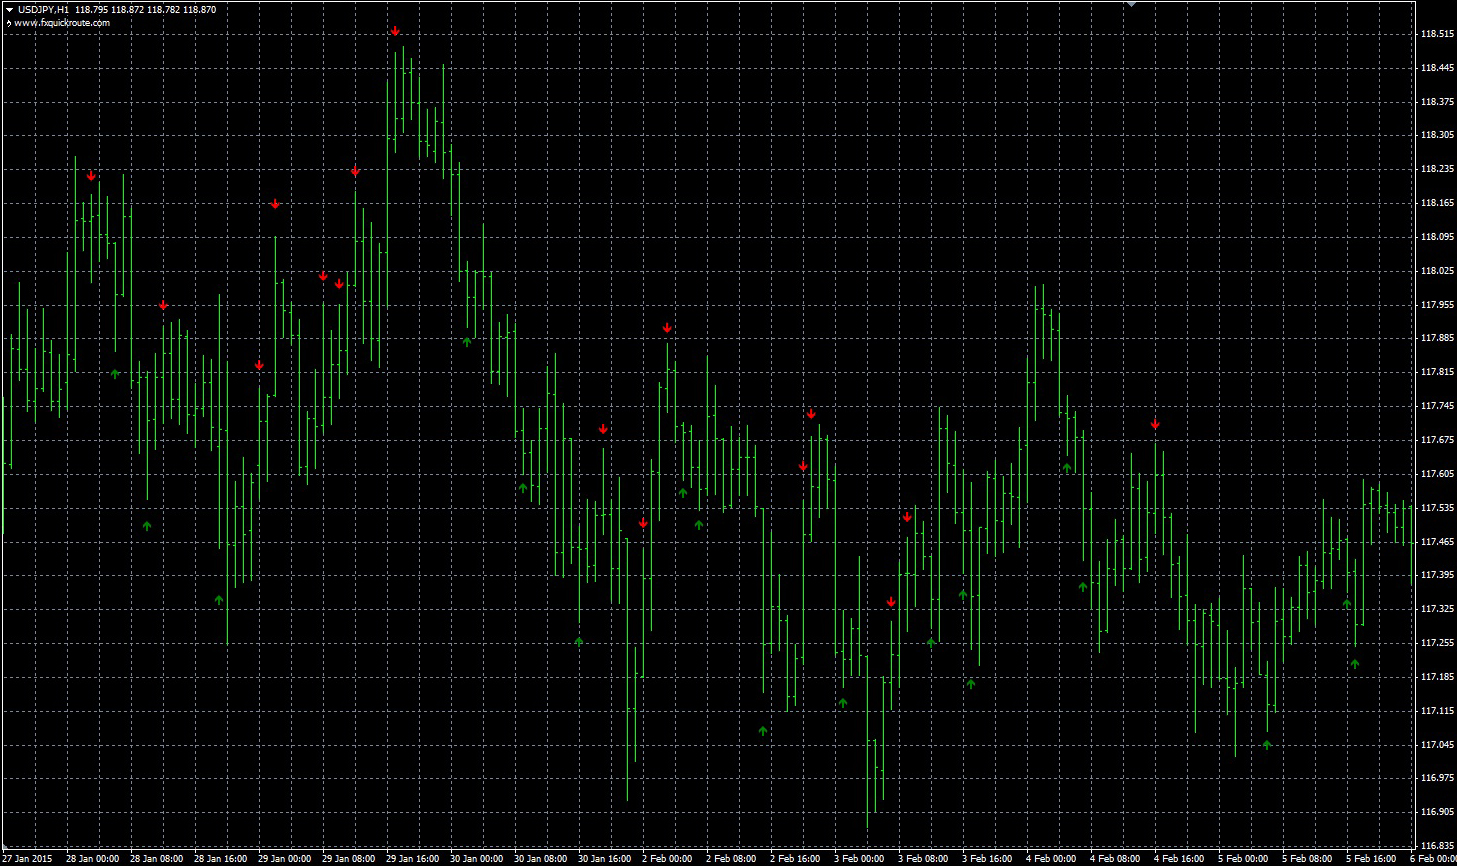The width and height of the screenshot is (1457, 866).
Task: Click the 117.115 price level
Action: pyautogui.click(x=1436, y=711)
